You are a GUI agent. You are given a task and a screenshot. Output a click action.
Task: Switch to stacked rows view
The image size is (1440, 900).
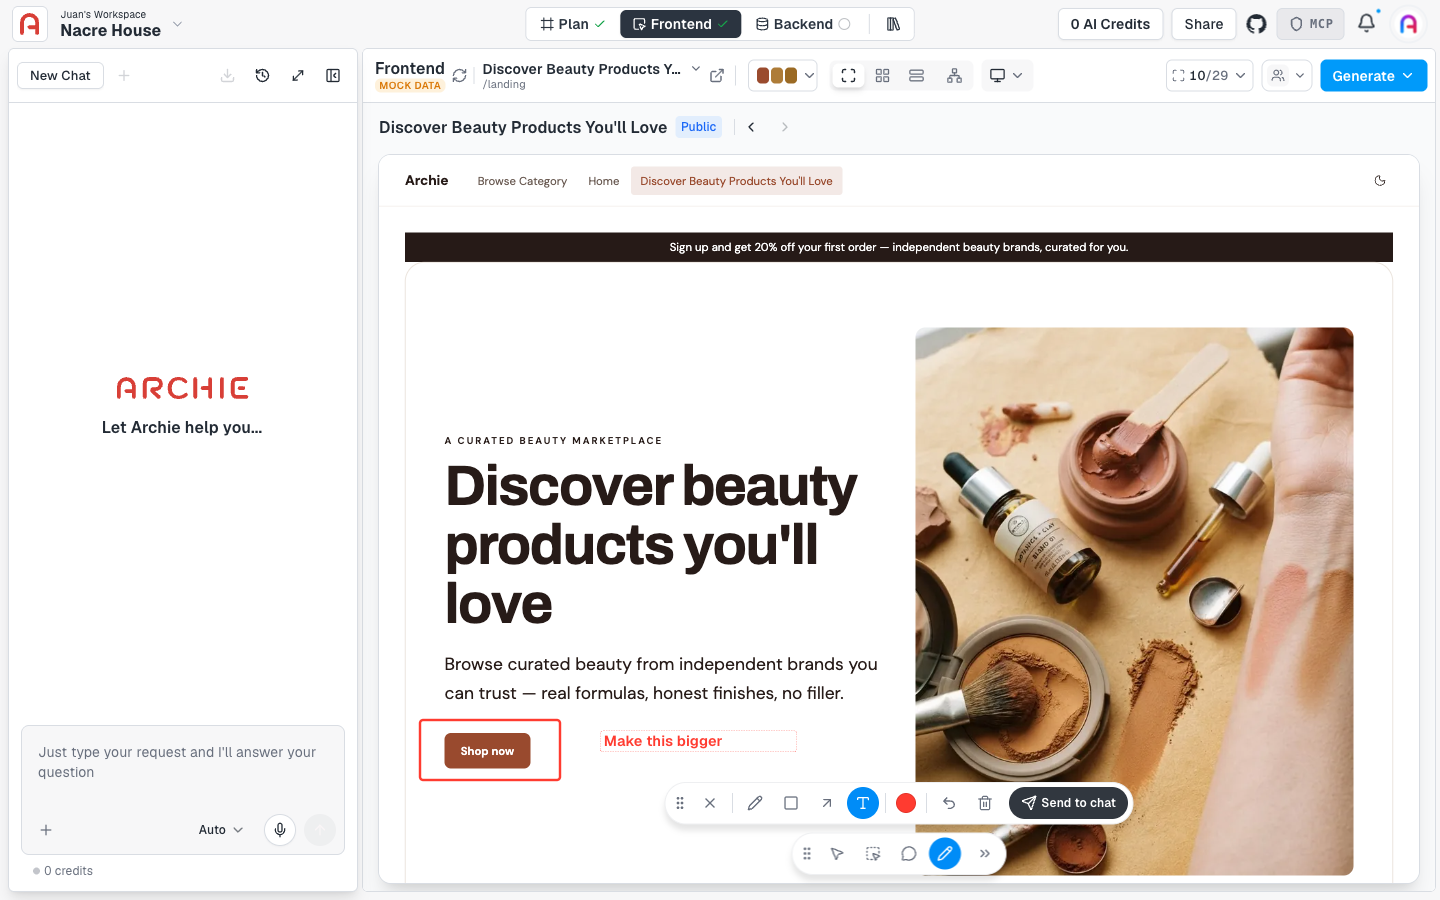pos(916,76)
